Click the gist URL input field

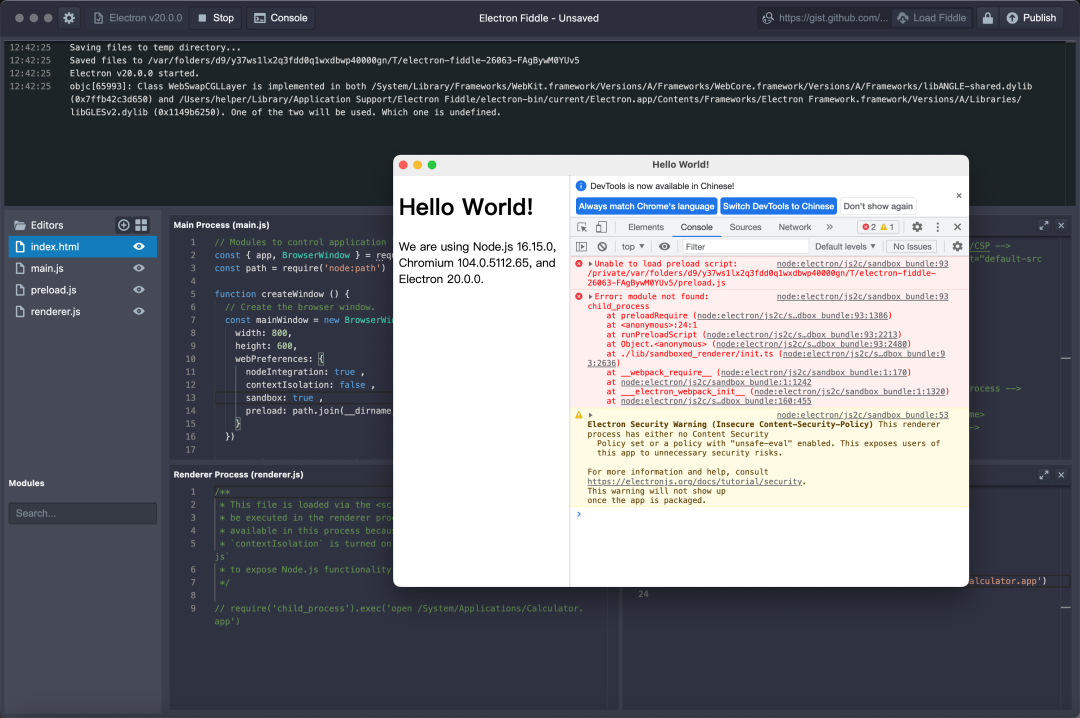(825, 18)
